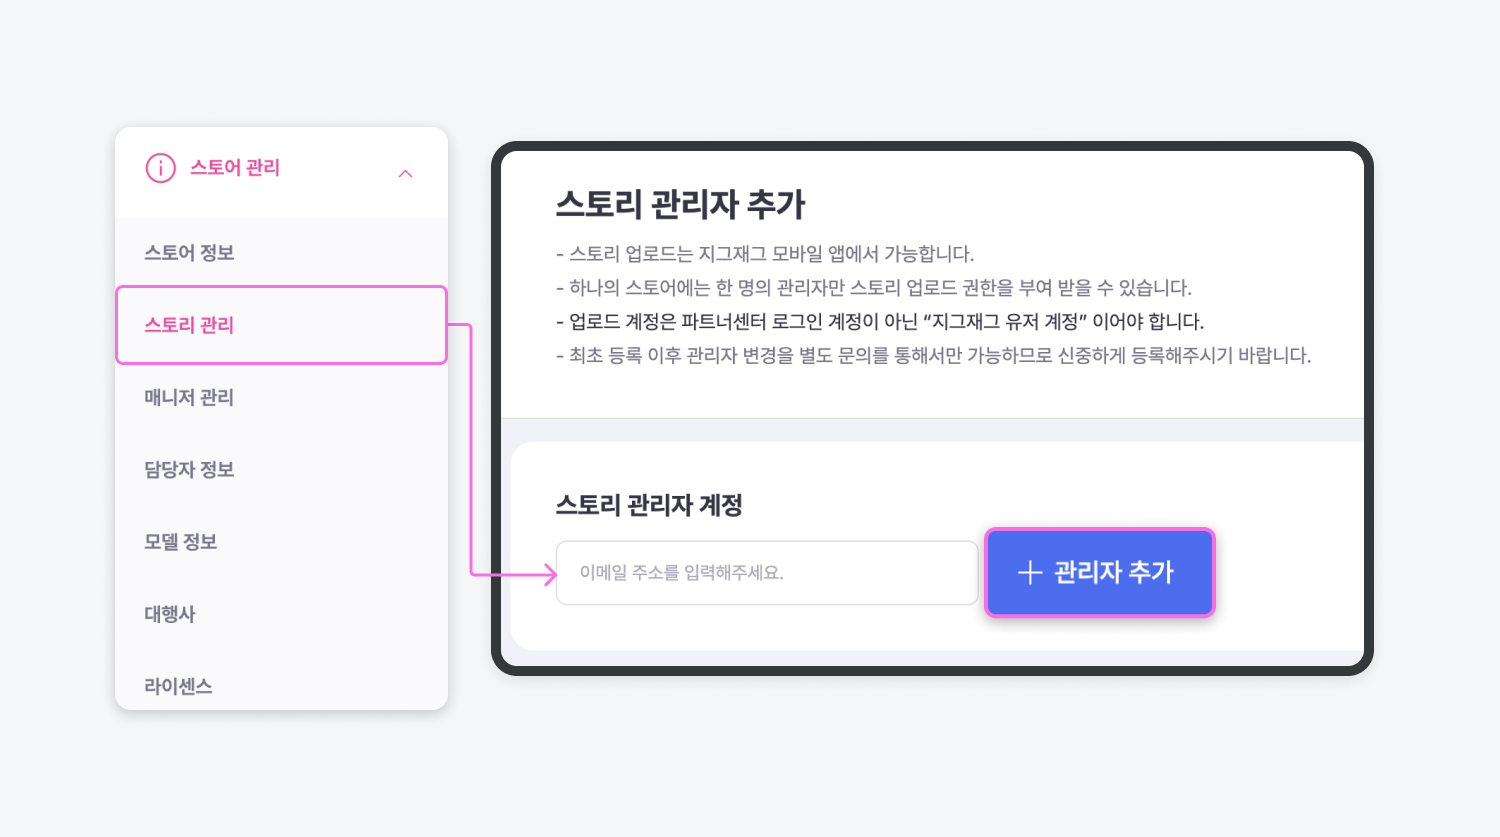Click the info circle icon beside 스토어 관리
1500x837 pixels.
coord(161,168)
